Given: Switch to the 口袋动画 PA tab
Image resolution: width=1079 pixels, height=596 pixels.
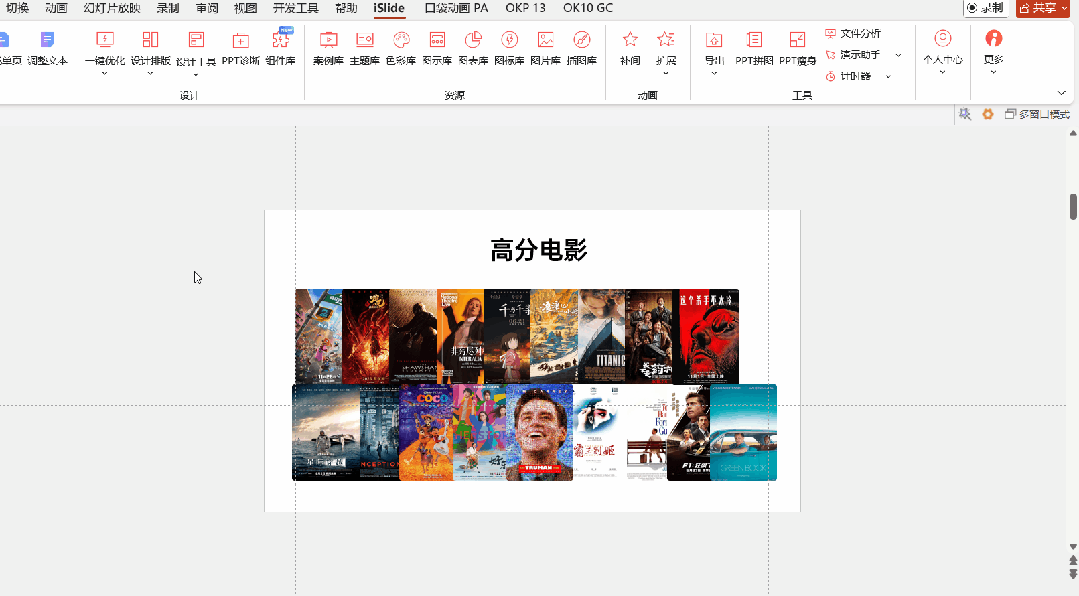Looking at the screenshot, I should tap(456, 8).
